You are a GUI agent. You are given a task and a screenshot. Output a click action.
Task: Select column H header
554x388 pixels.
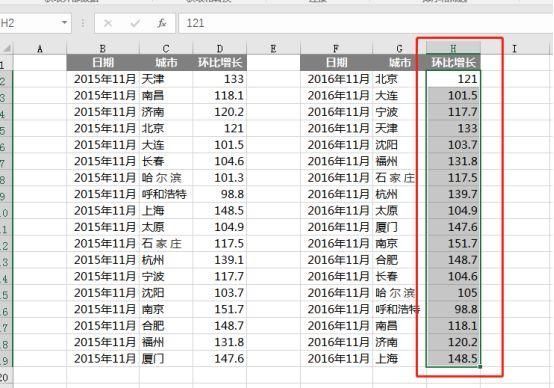coord(453,48)
